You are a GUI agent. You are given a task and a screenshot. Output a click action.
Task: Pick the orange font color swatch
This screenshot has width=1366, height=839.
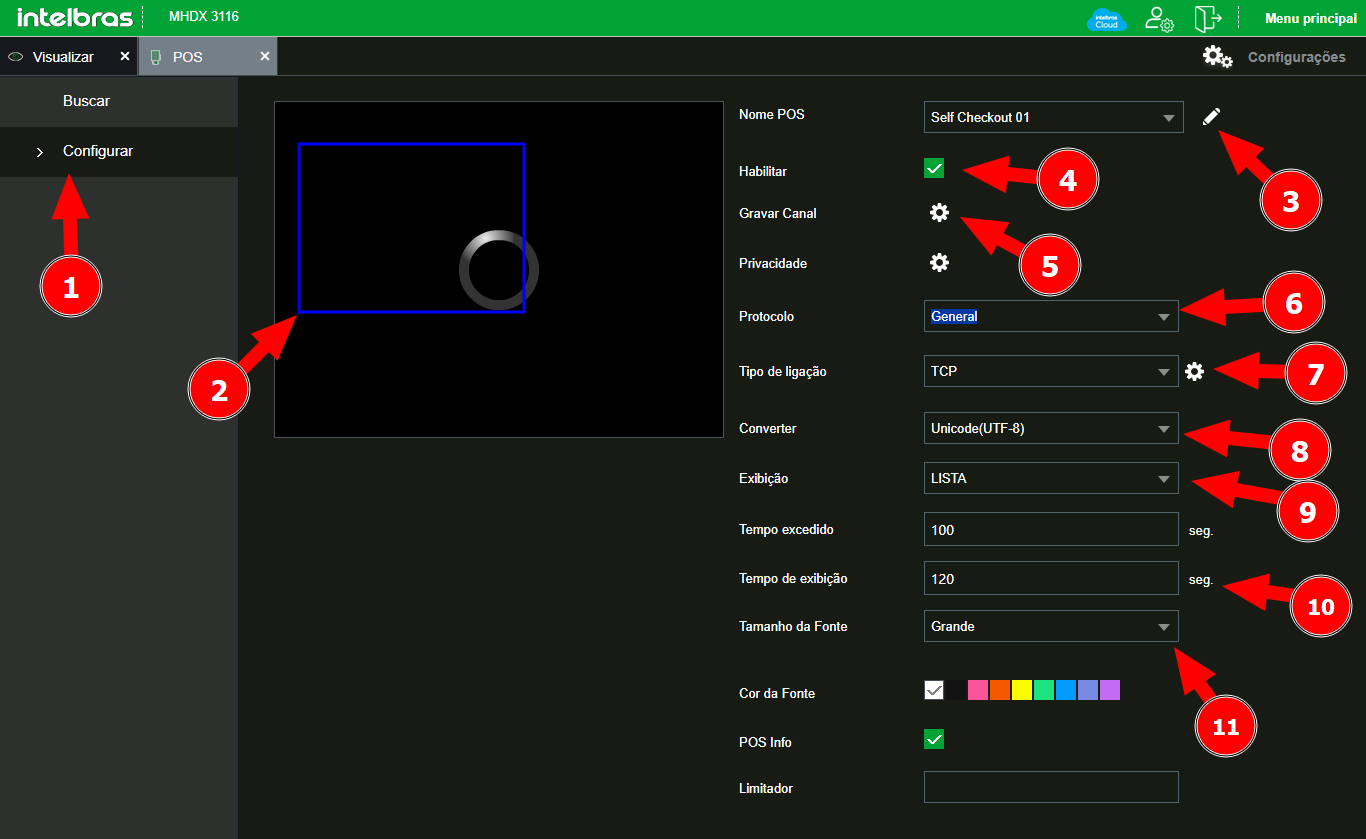(x=1000, y=690)
